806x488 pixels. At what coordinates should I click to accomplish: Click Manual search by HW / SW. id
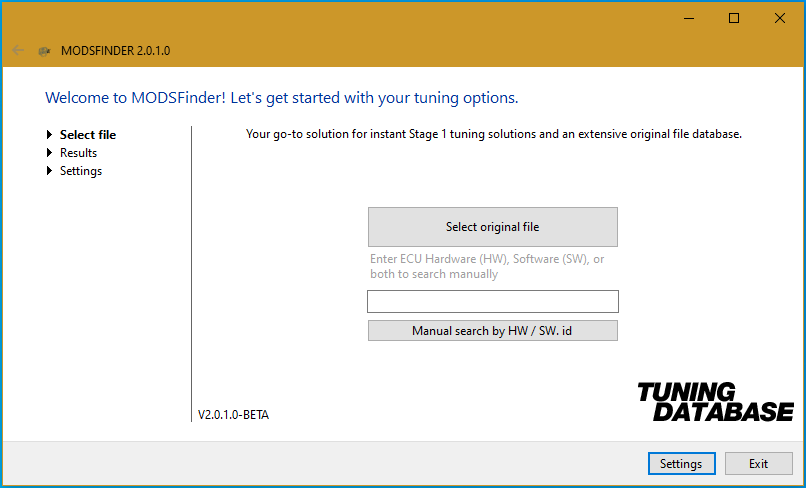[492, 331]
